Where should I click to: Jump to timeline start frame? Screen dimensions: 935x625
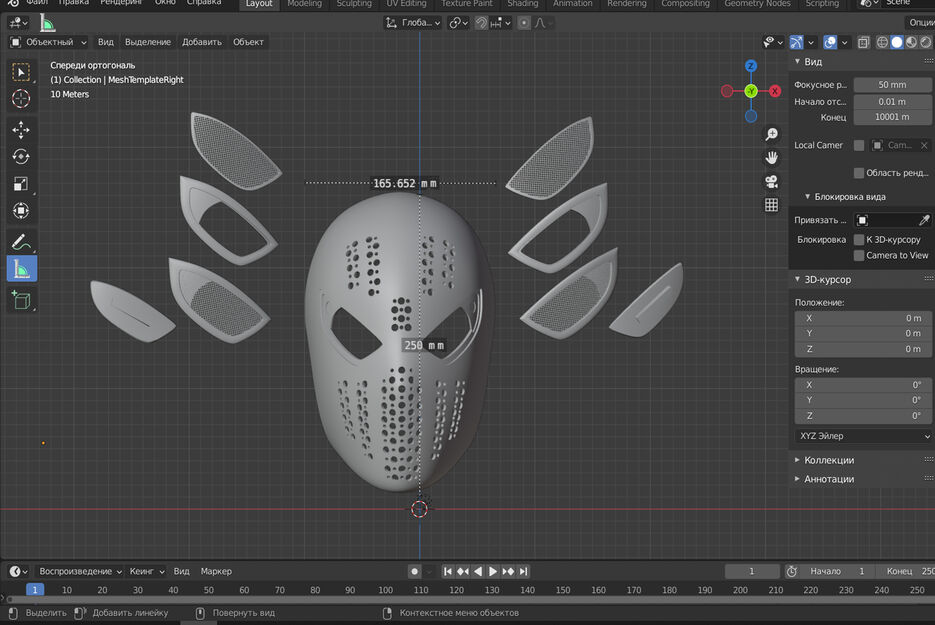tap(447, 571)
